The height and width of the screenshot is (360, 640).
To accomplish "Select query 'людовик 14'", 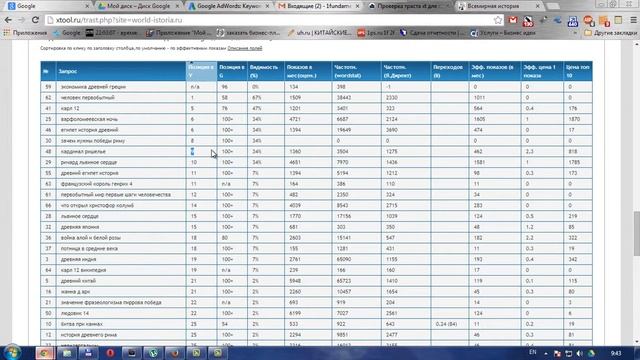I will [75, 313].
